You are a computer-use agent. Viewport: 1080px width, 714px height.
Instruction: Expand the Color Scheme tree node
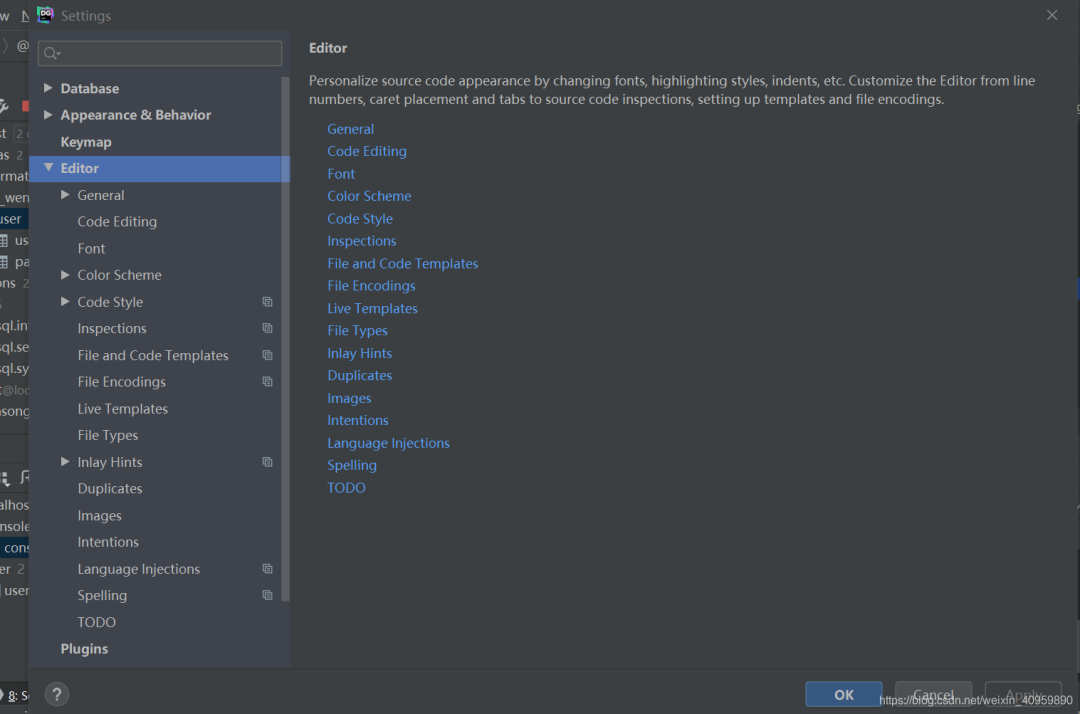[65, 275]
